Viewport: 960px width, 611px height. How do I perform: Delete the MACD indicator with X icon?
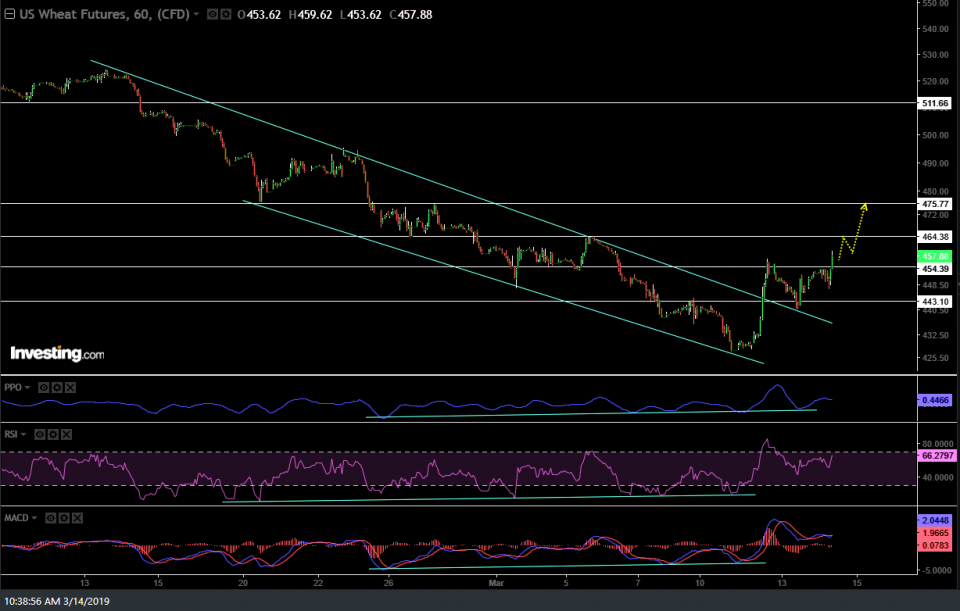click(77, 518)
